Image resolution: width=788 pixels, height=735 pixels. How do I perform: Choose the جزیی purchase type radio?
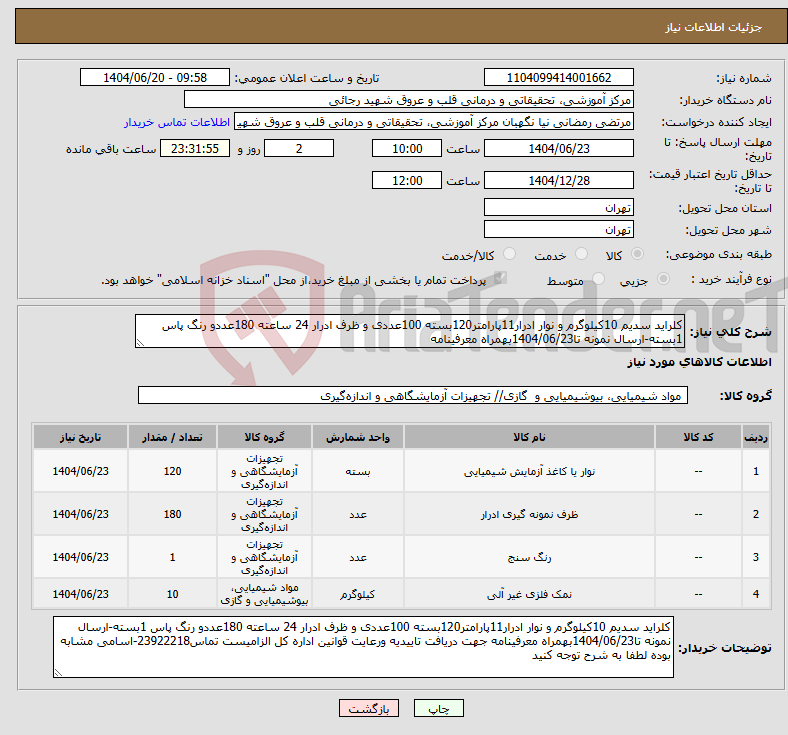[x=663, y=279]
